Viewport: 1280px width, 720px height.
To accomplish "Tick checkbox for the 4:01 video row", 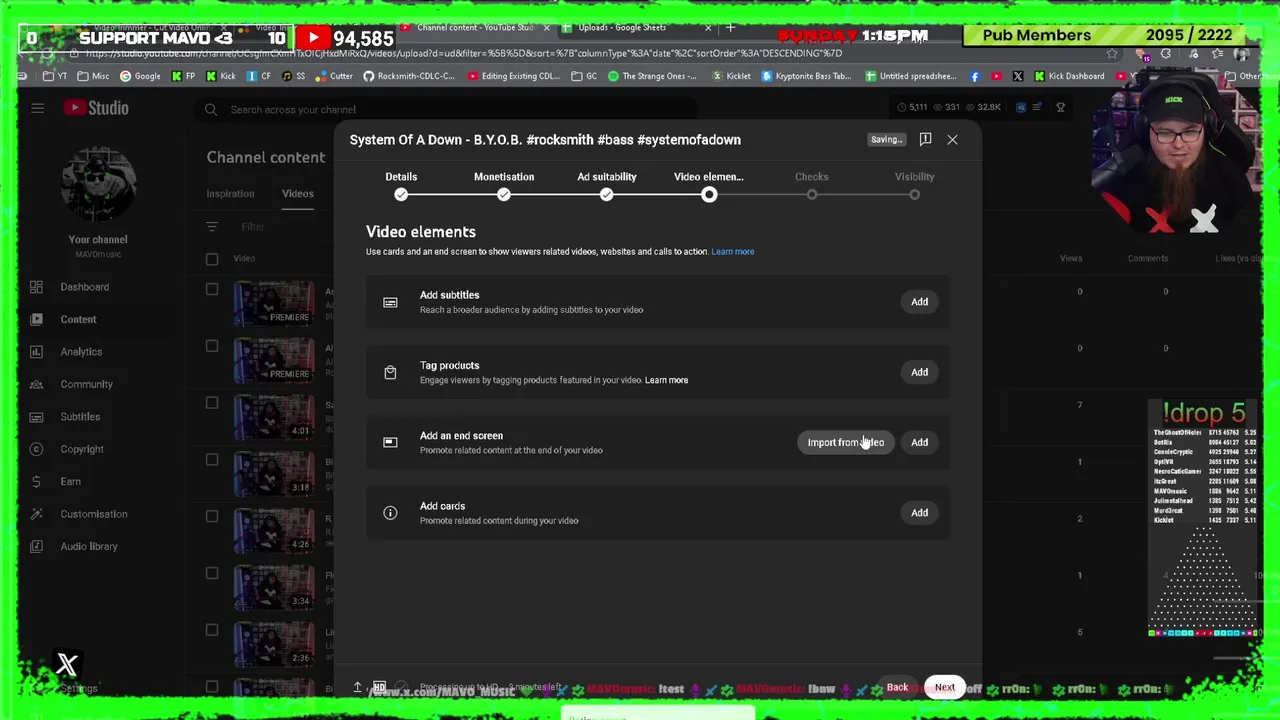I will click(x=212, y=403).
